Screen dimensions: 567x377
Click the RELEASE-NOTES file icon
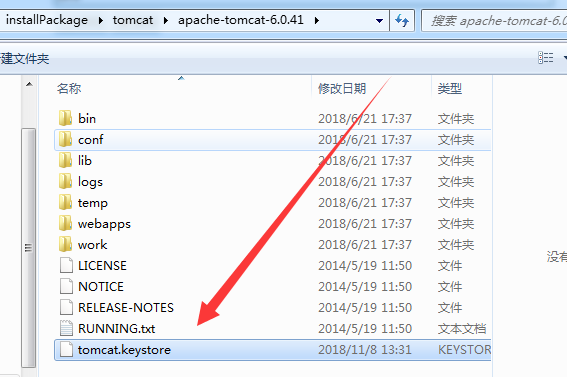pos(66,307)
